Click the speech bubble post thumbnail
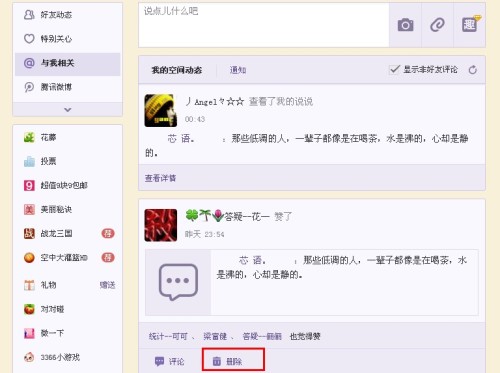Screen dimensions: 500x373 [x=178, y=282]
